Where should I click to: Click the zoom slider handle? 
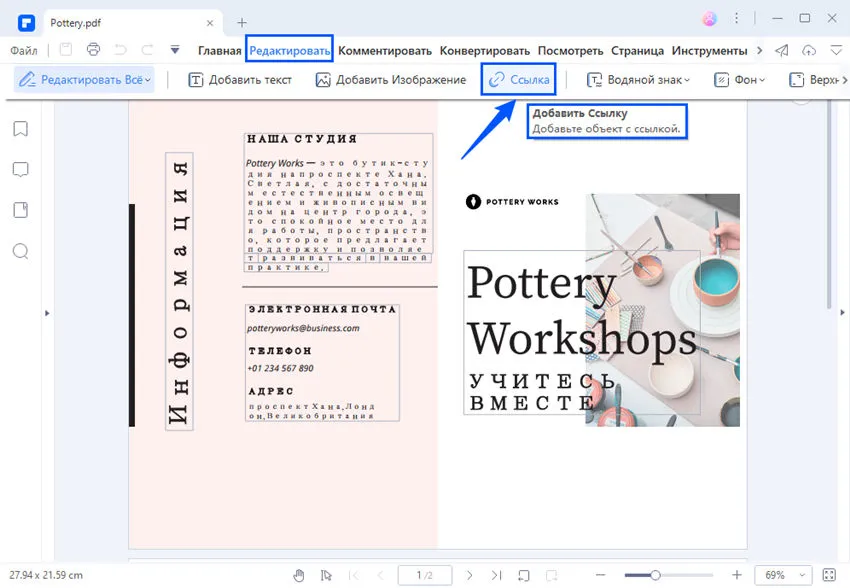pos(655,575)
